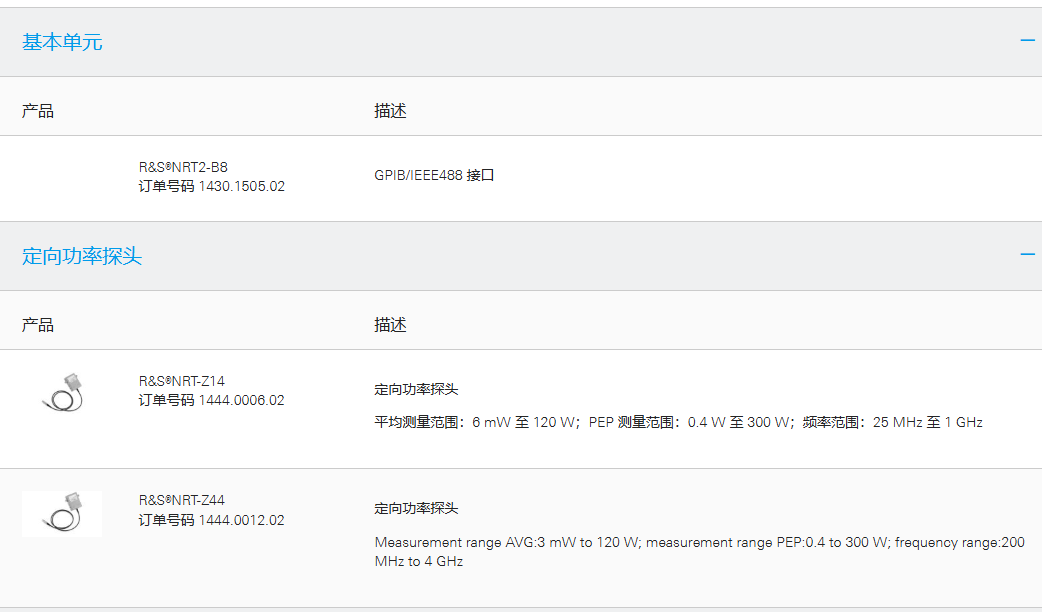Select the R&S®NRT2-B8 product name
Screen dimensions: 1042x612
click(183, 167)
